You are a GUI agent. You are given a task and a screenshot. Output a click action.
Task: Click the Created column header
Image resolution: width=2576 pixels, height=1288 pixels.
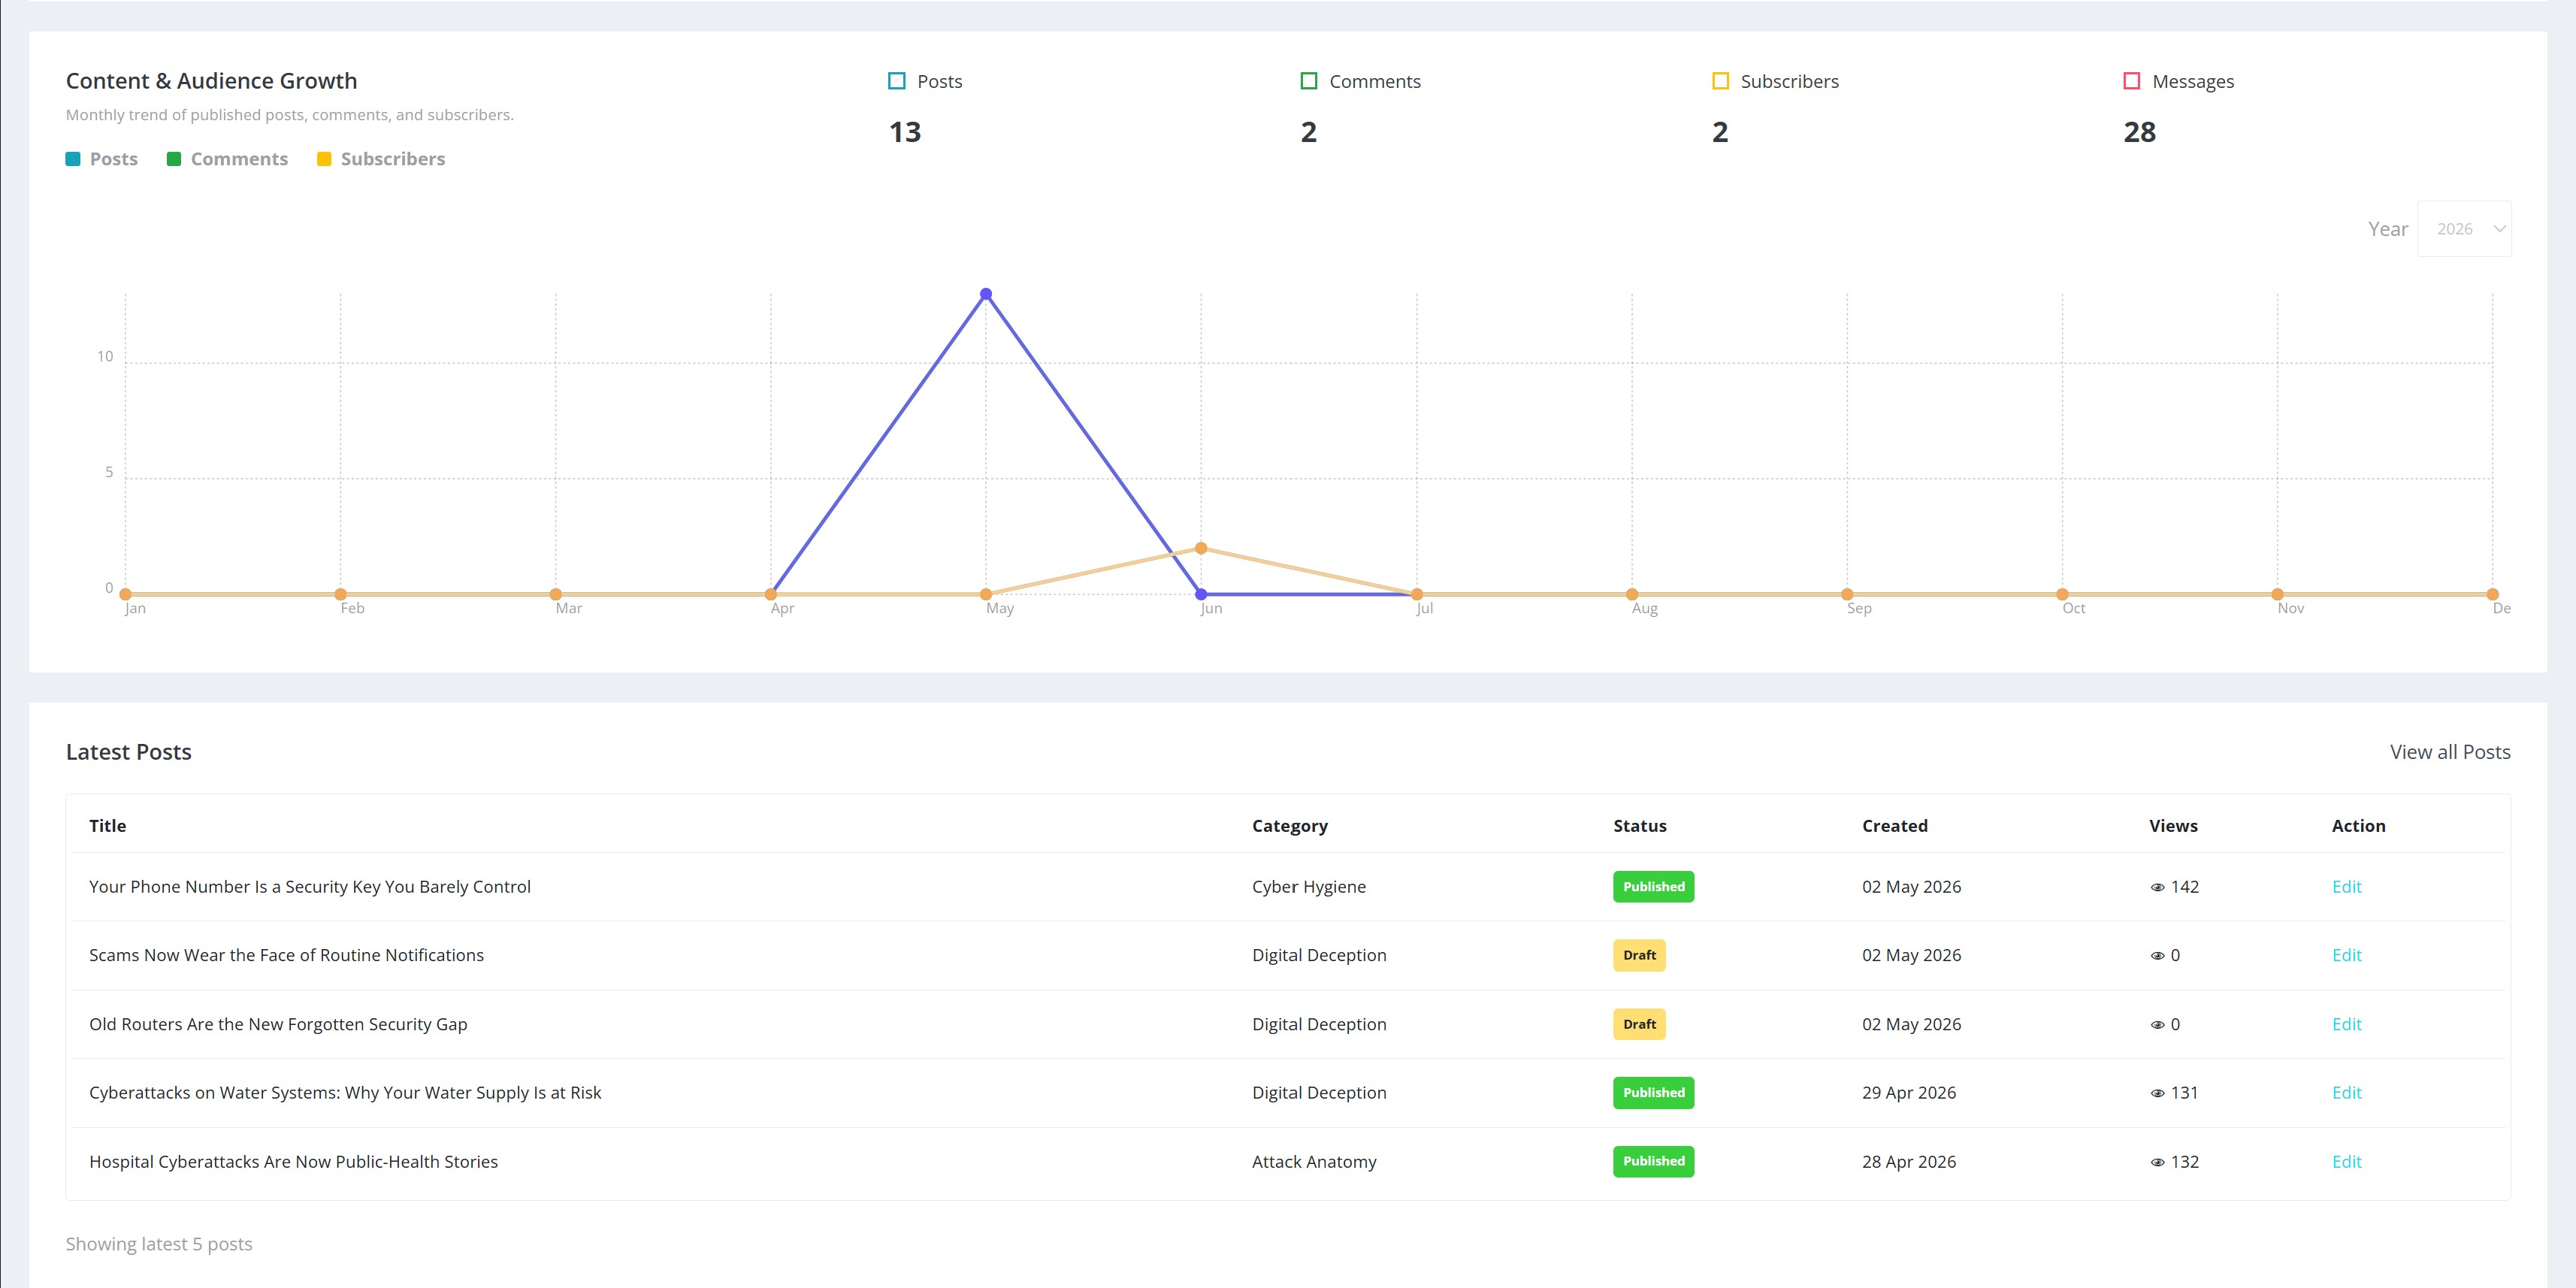pyautogui.click(x=1894, y=826)
